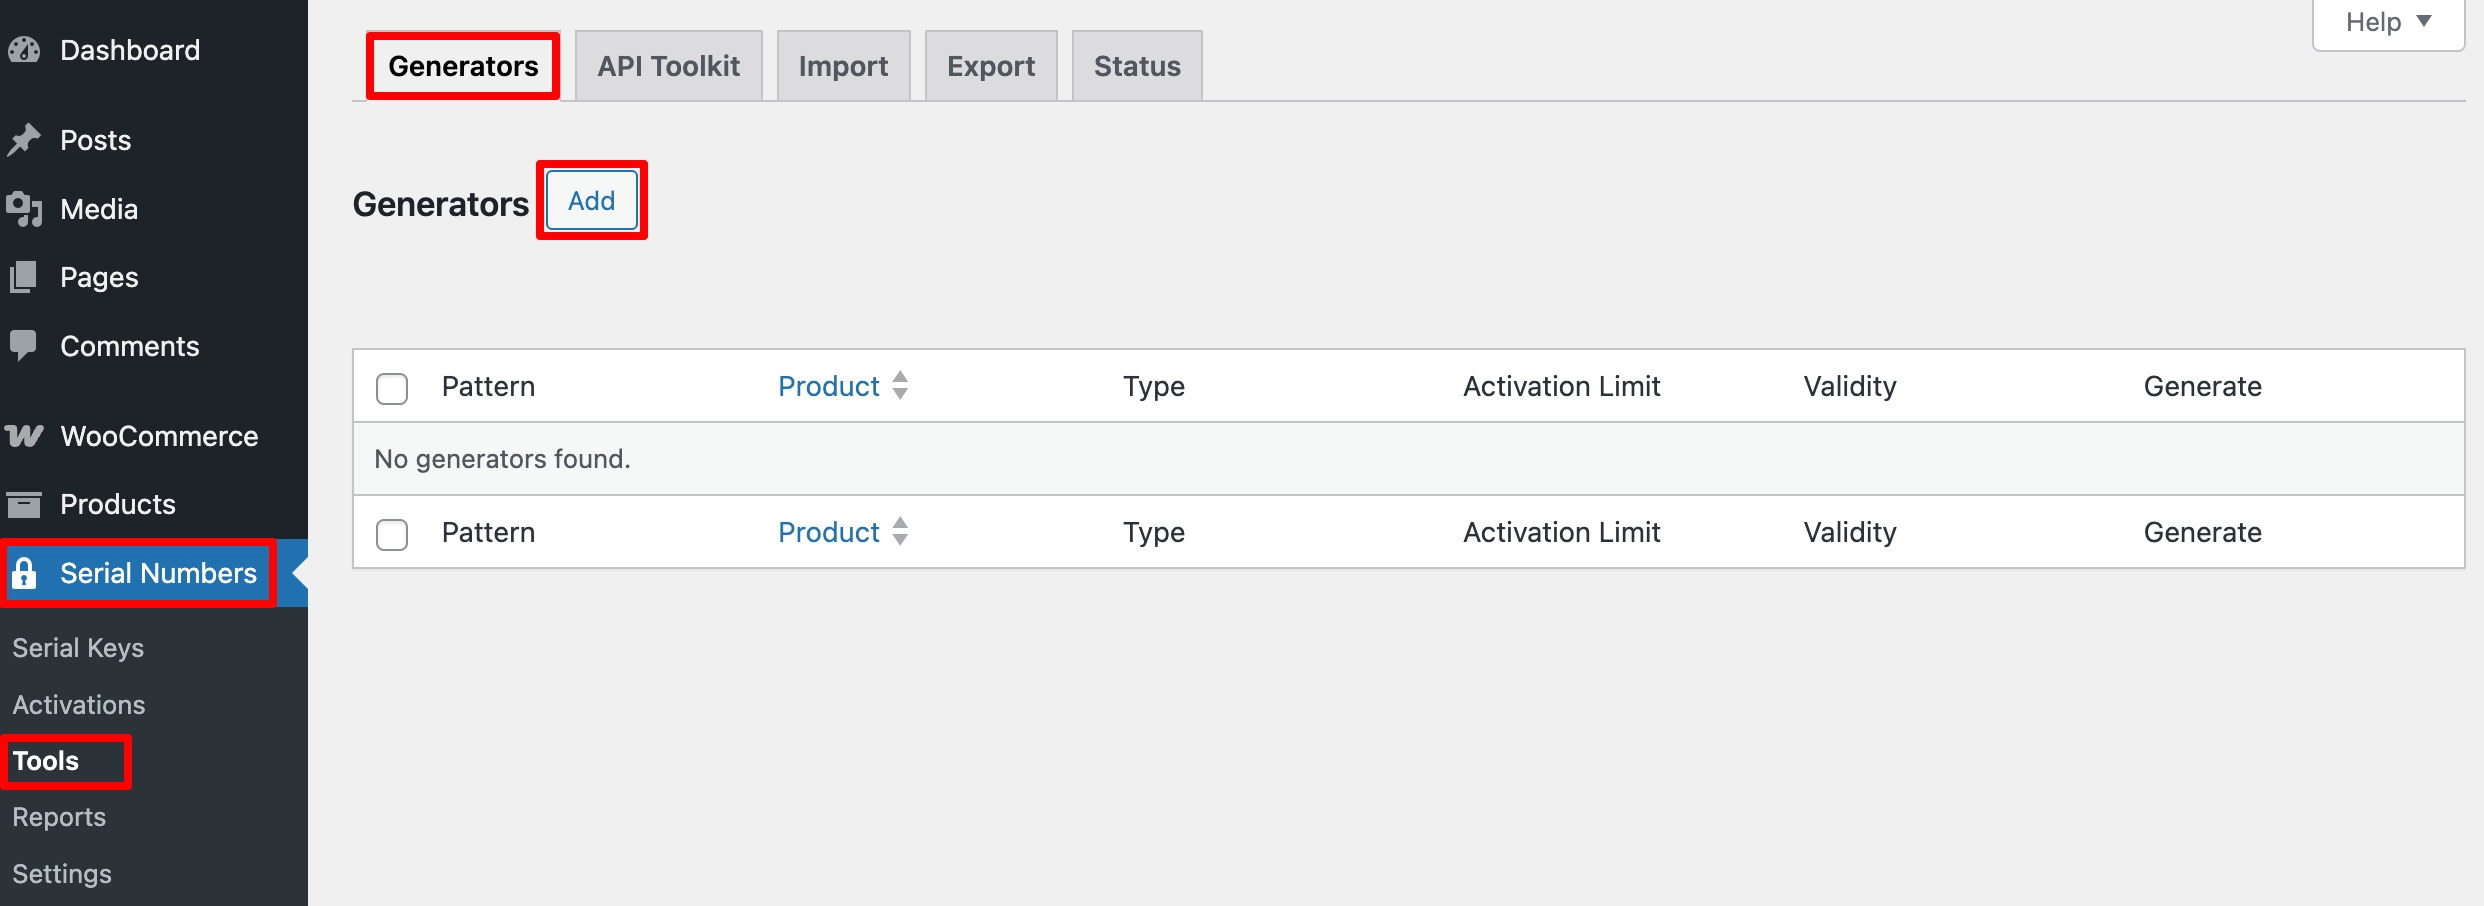
Task: Click the Product link in table footer
Action: 829,532
